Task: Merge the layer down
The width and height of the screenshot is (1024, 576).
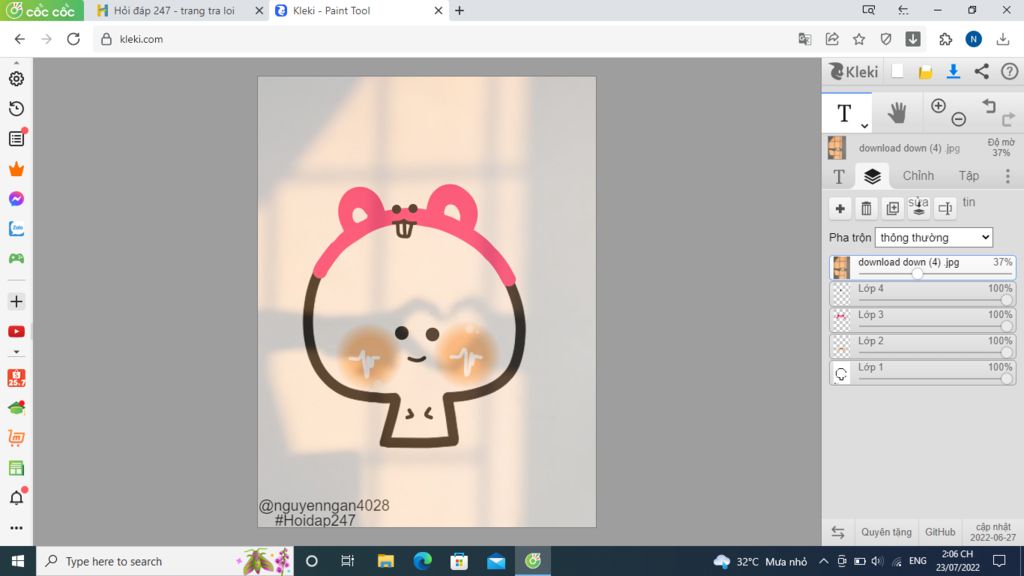Action: click(919, 208)
